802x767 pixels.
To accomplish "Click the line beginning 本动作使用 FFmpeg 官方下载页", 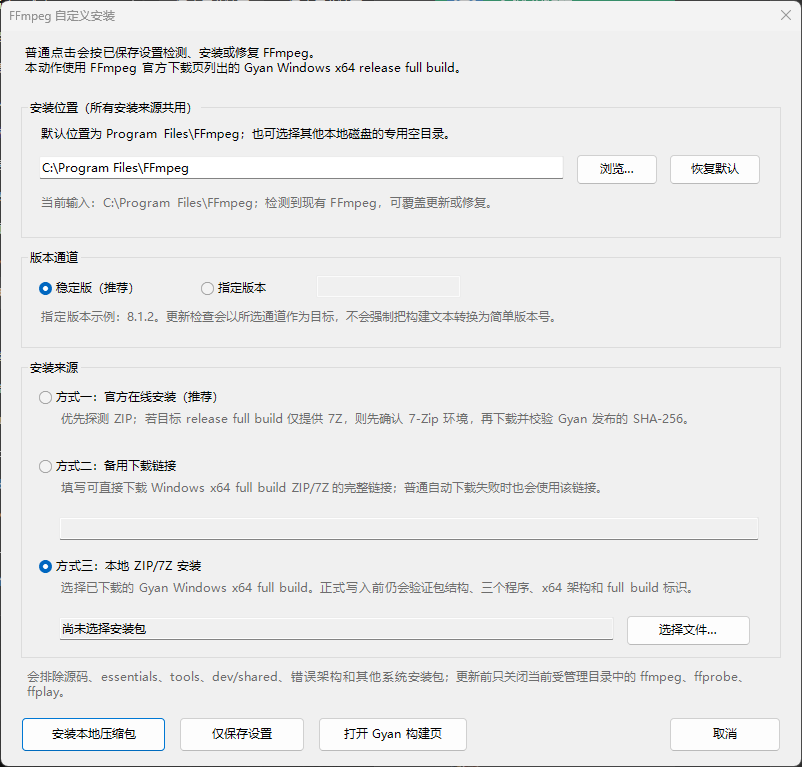I will (243, 68).
